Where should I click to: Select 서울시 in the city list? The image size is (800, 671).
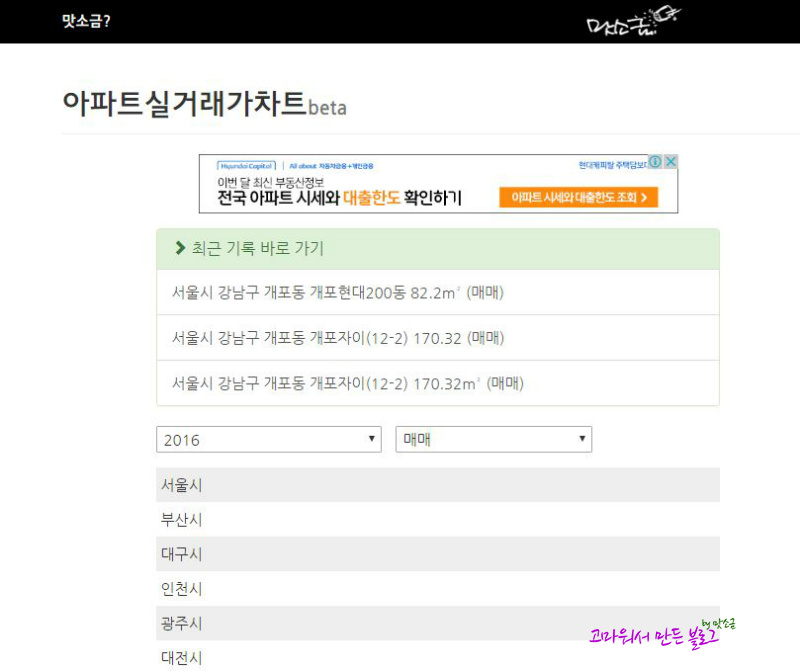click(x=438, y=485)
